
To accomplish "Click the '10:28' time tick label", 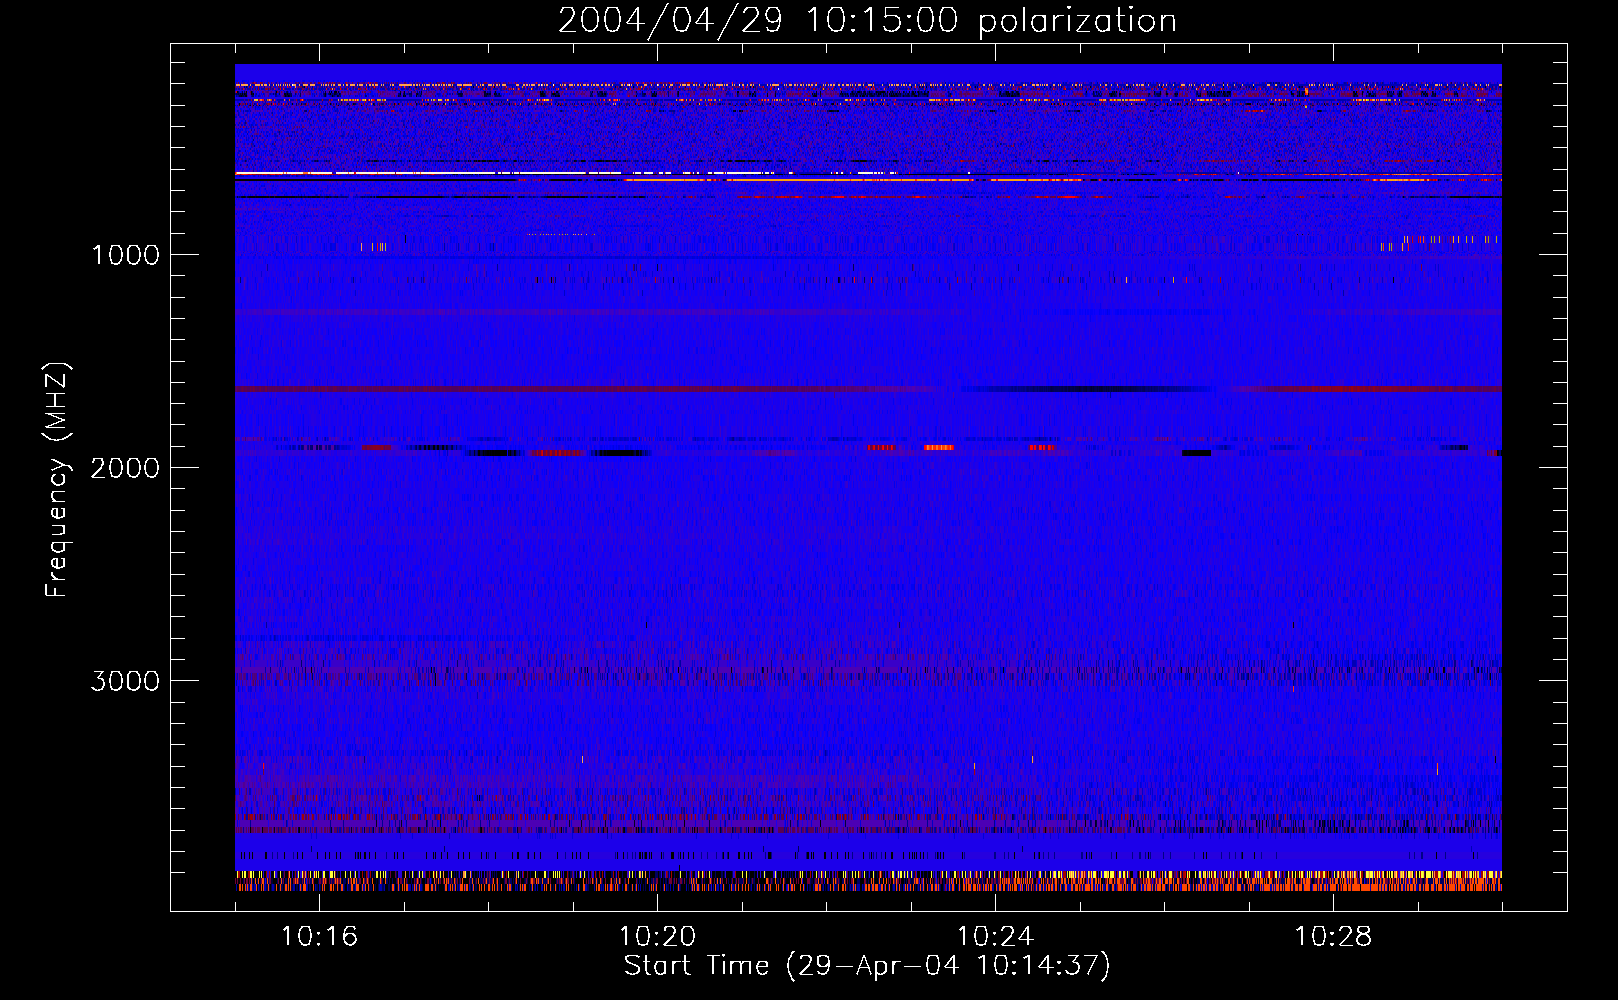I will [1333, 936].
